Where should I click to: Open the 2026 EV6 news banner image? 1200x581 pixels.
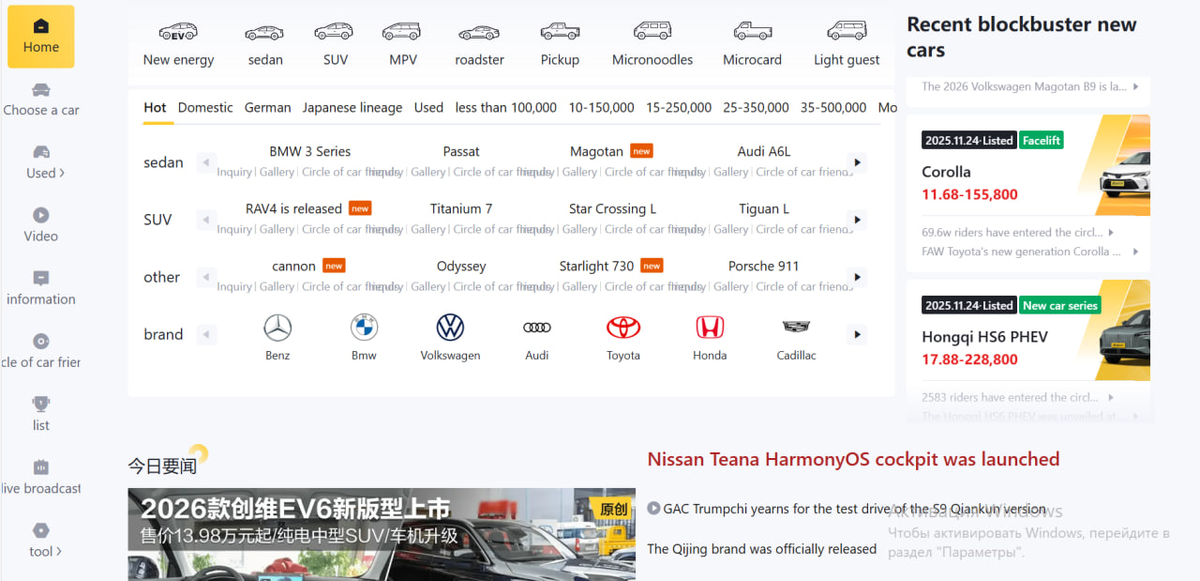pos(381,534)
